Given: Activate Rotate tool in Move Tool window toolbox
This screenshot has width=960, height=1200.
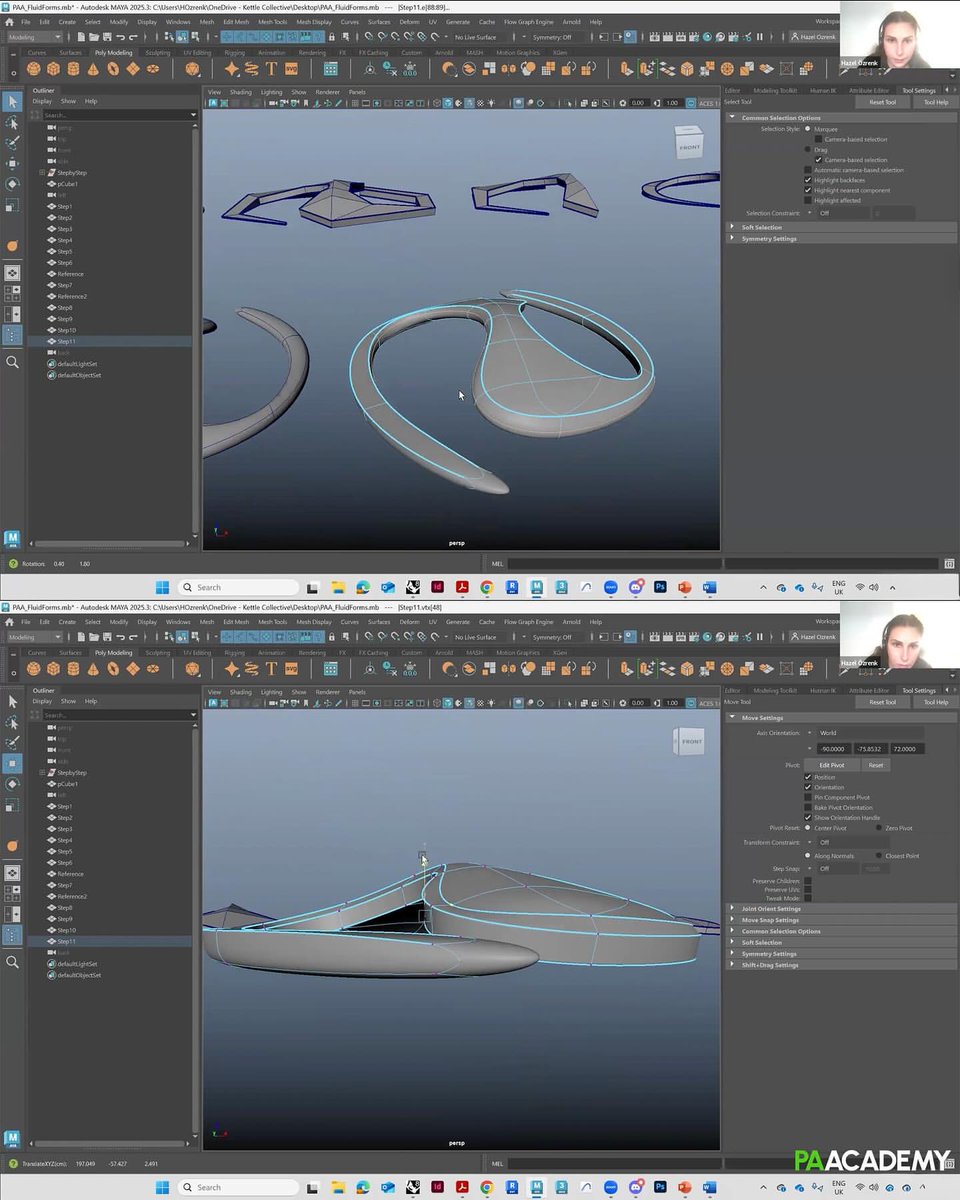Looking at the screenshot, I should point(12,784).
